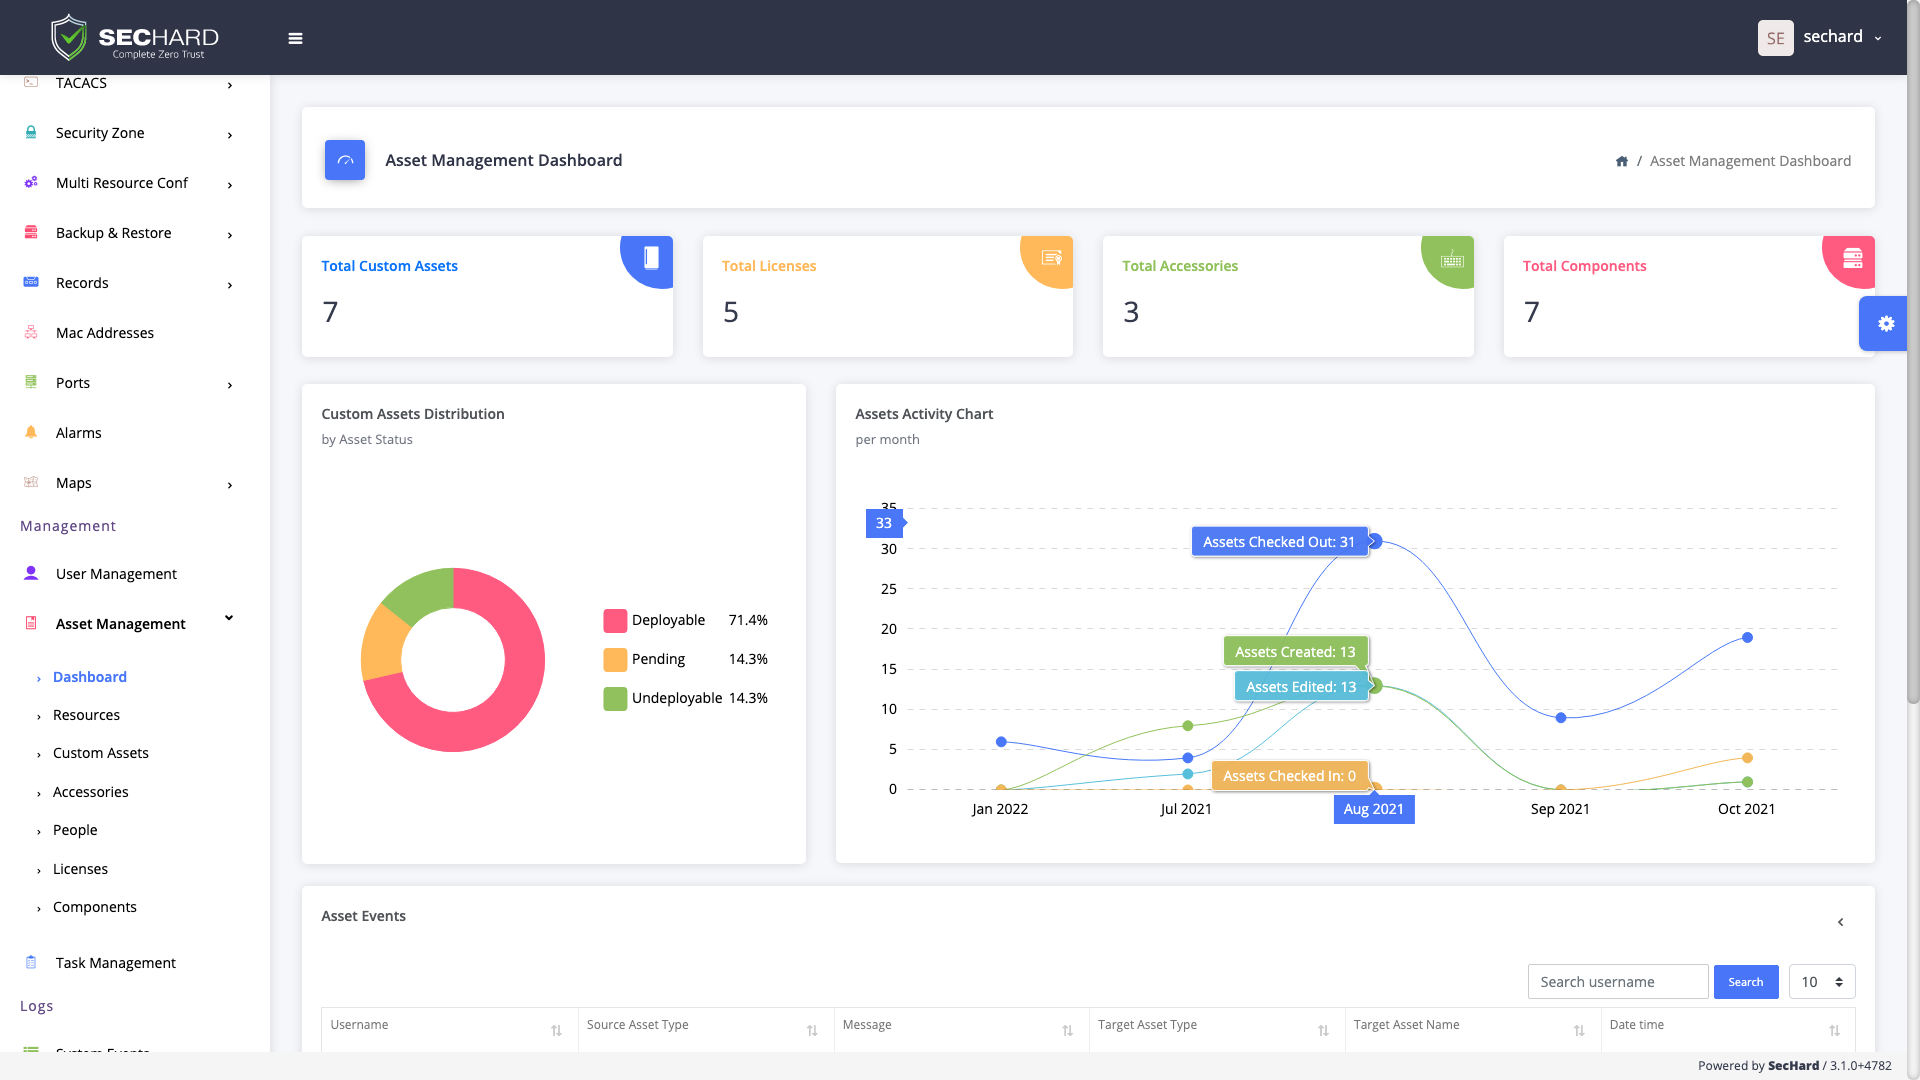
Task: Click the User Management person icon
Action: click(x=31, y=573)
